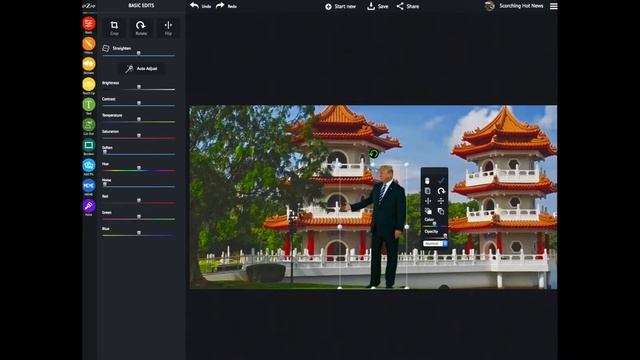
Task: Click the Rotate tool in Basic Edits
Action: tap(141, 28)
